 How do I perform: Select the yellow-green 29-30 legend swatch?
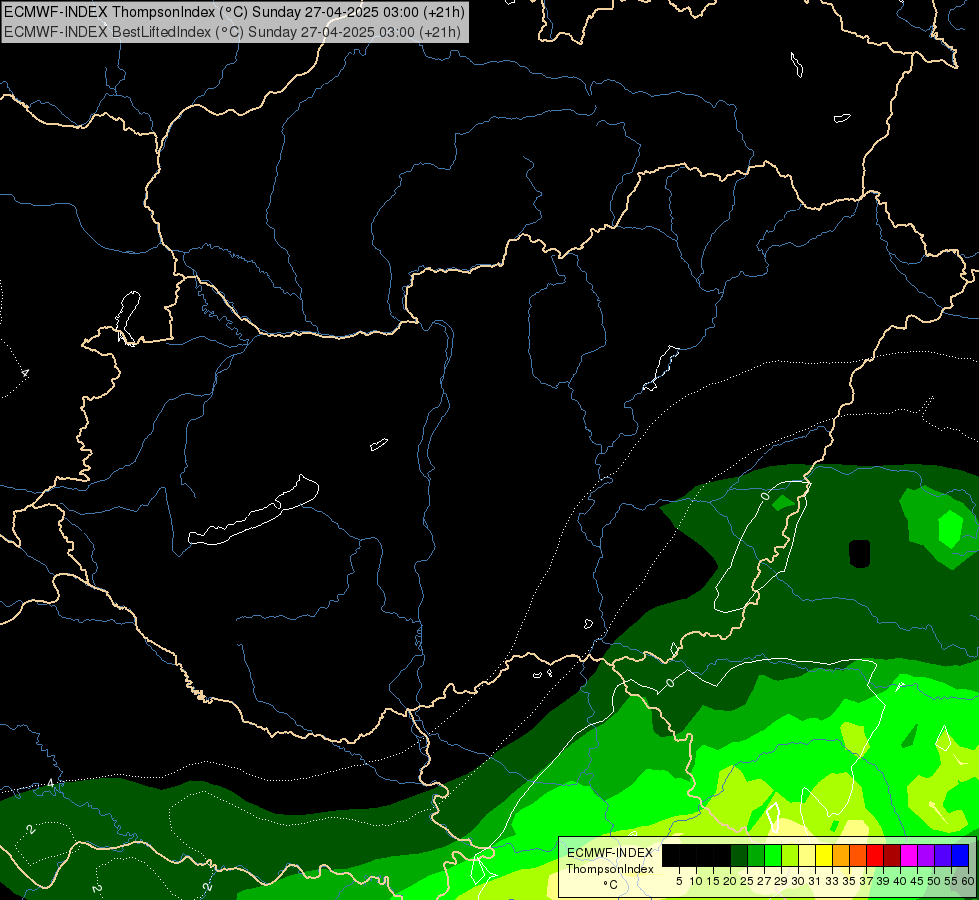790,855
